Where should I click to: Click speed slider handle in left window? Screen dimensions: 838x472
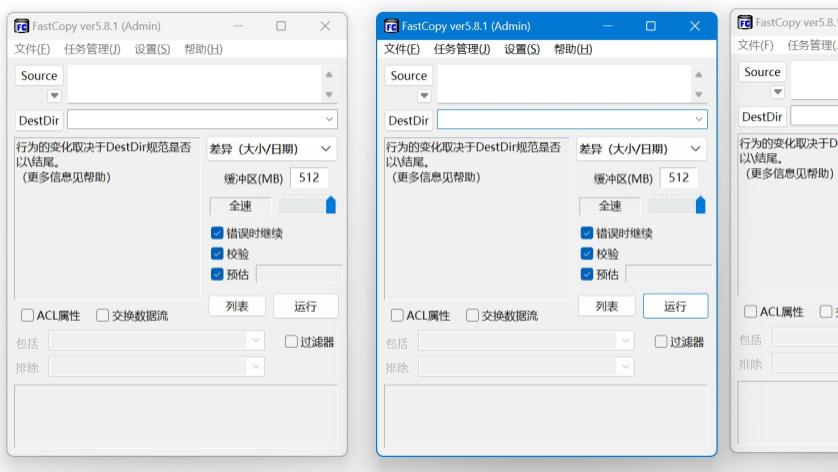331,205
